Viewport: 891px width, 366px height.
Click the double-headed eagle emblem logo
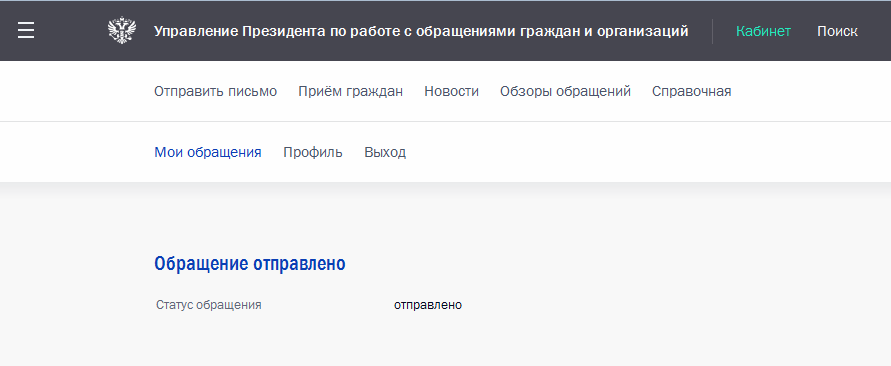tap(122, 31)
